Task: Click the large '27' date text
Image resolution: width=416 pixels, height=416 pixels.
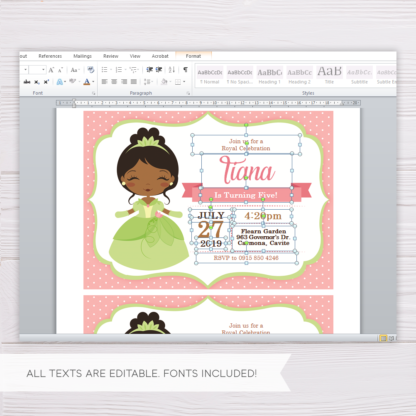Action: (x=210, y=230)
